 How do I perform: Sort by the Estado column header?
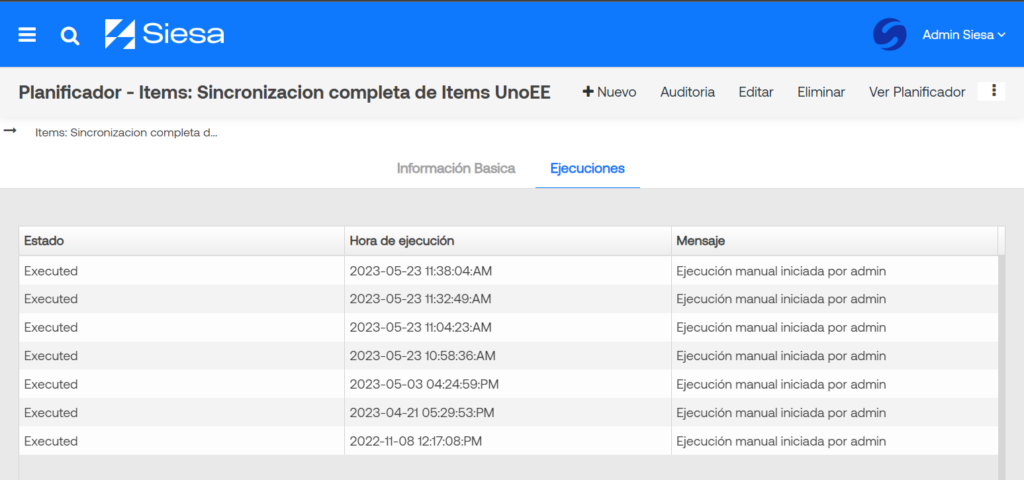(182, 241)
